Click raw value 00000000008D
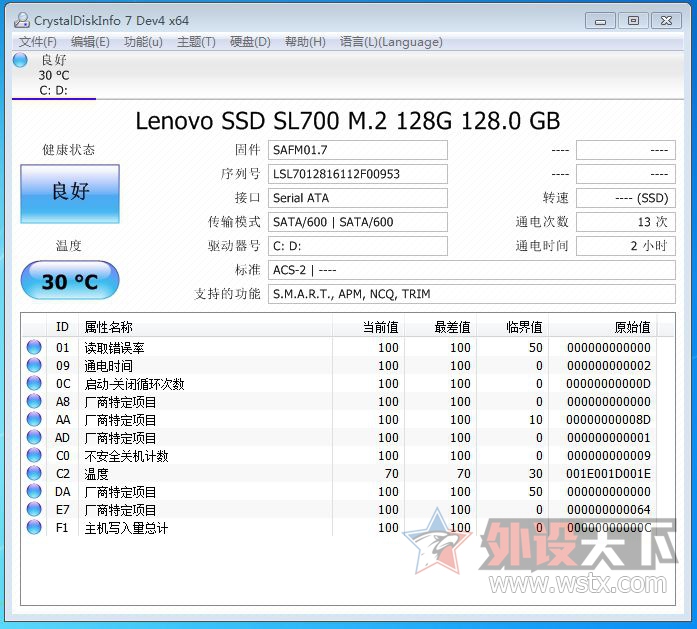 pyautogui.click(x=608, y=420)
